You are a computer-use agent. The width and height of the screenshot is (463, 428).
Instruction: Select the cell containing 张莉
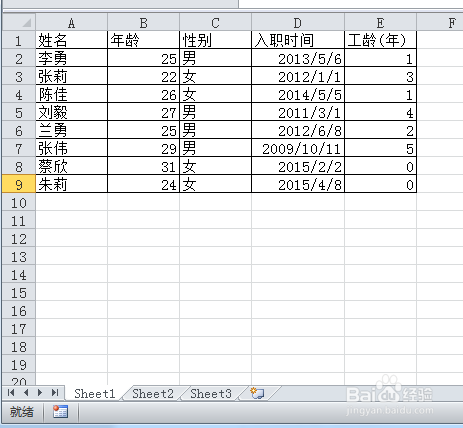(x=72, y=76)
